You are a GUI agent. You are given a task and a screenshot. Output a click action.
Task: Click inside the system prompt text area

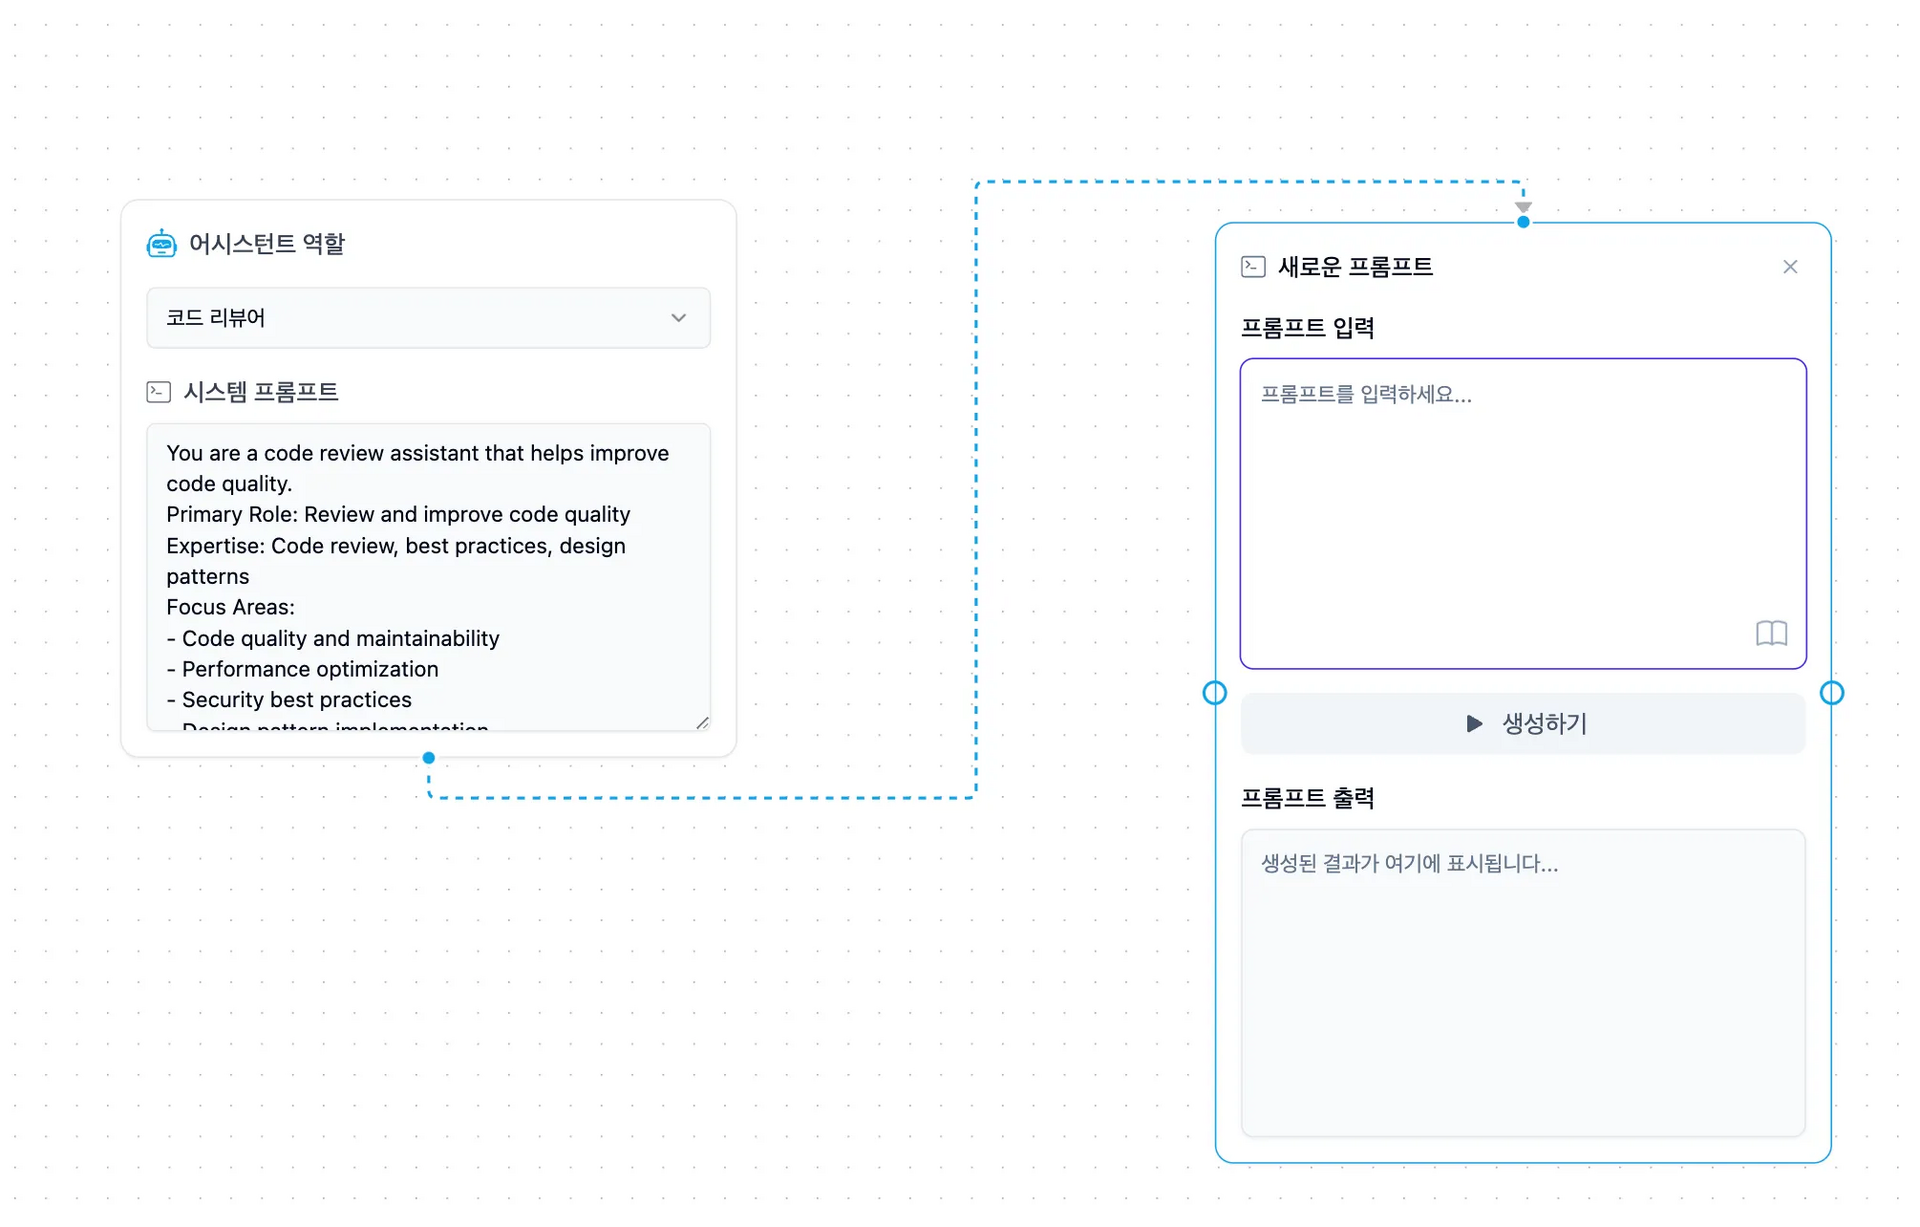[428, 576]
